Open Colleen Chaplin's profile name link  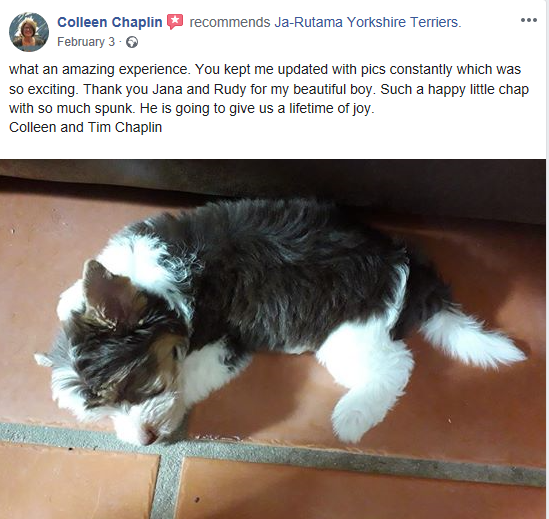click(110, 22)
